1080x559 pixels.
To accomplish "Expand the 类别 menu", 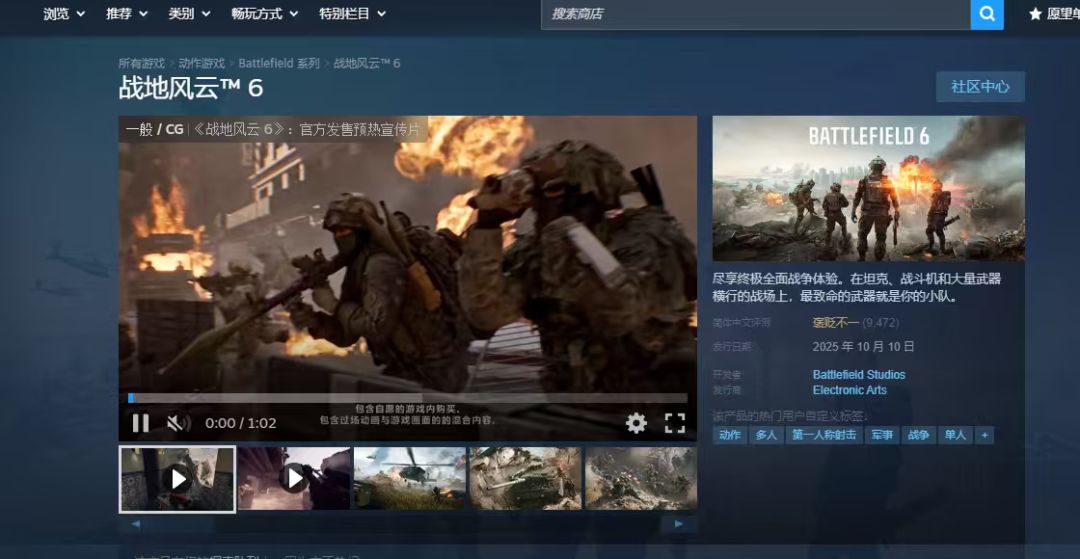I will [189, 14].
